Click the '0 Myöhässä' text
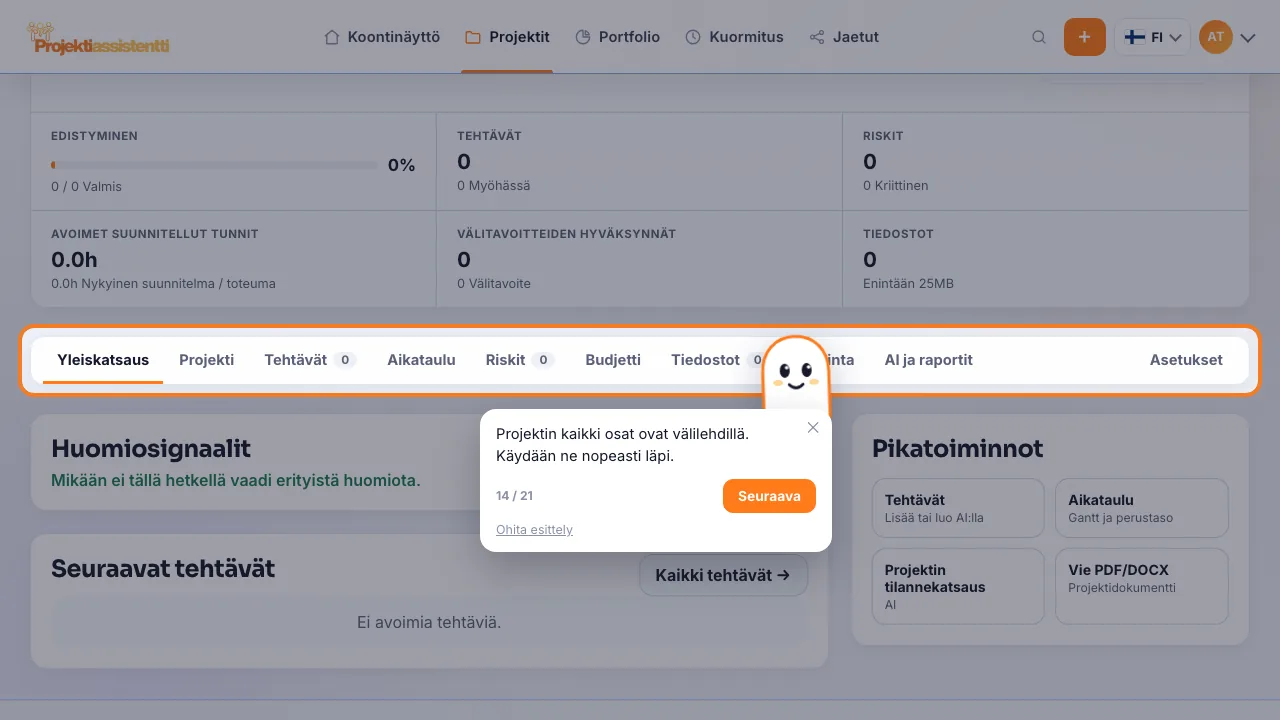1280x720 pixels. click(493, 186)
